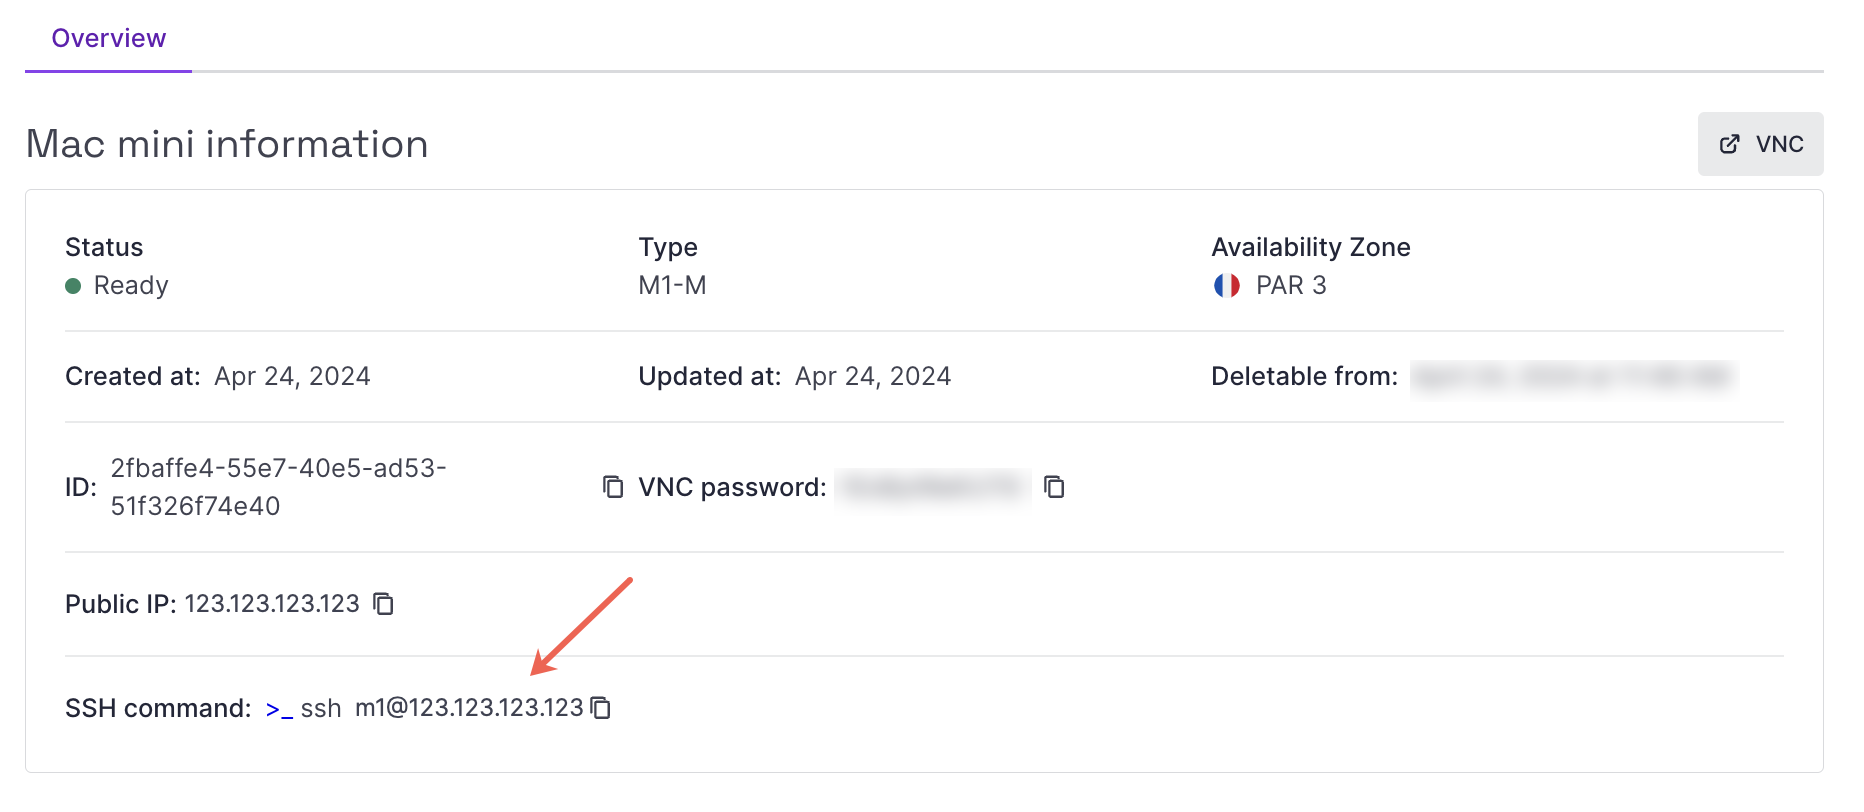Click the blurred VNC password field
1864x812 pixels.
(933, 487)
